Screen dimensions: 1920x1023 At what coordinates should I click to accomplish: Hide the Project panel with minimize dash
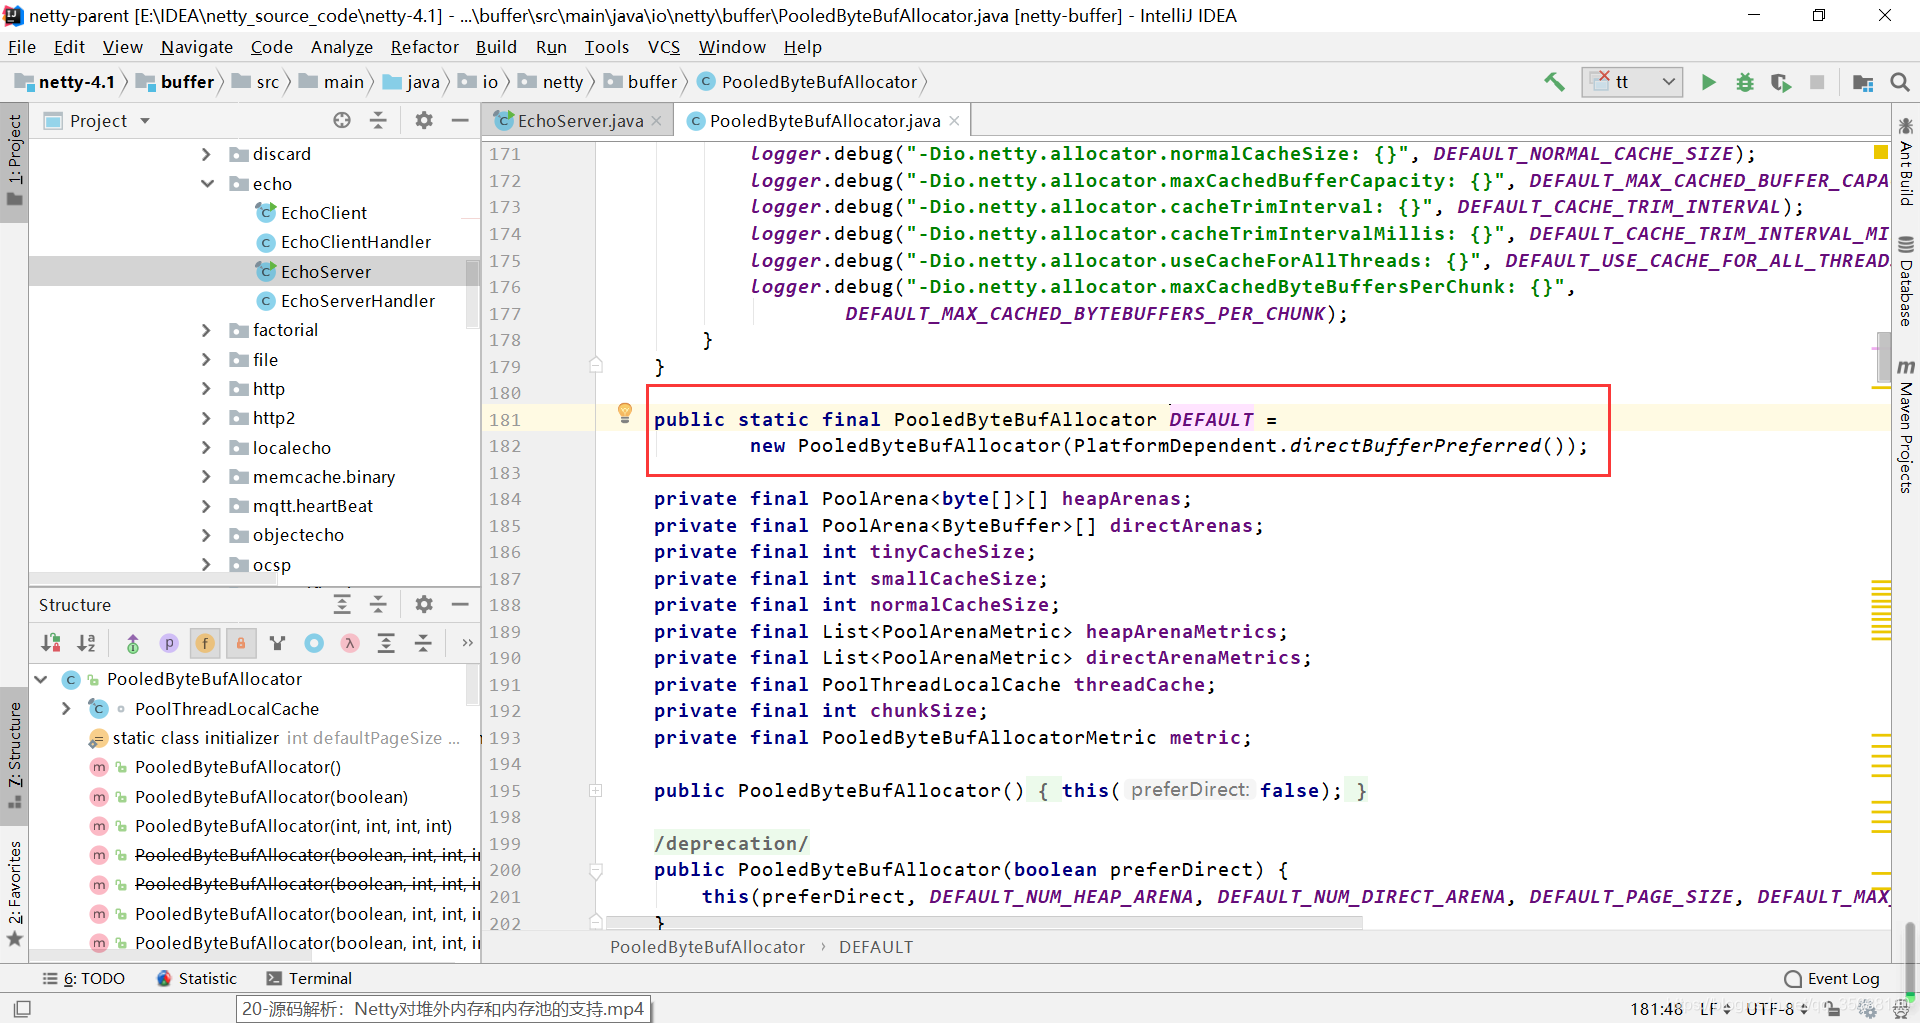click(x=460, y=120)
